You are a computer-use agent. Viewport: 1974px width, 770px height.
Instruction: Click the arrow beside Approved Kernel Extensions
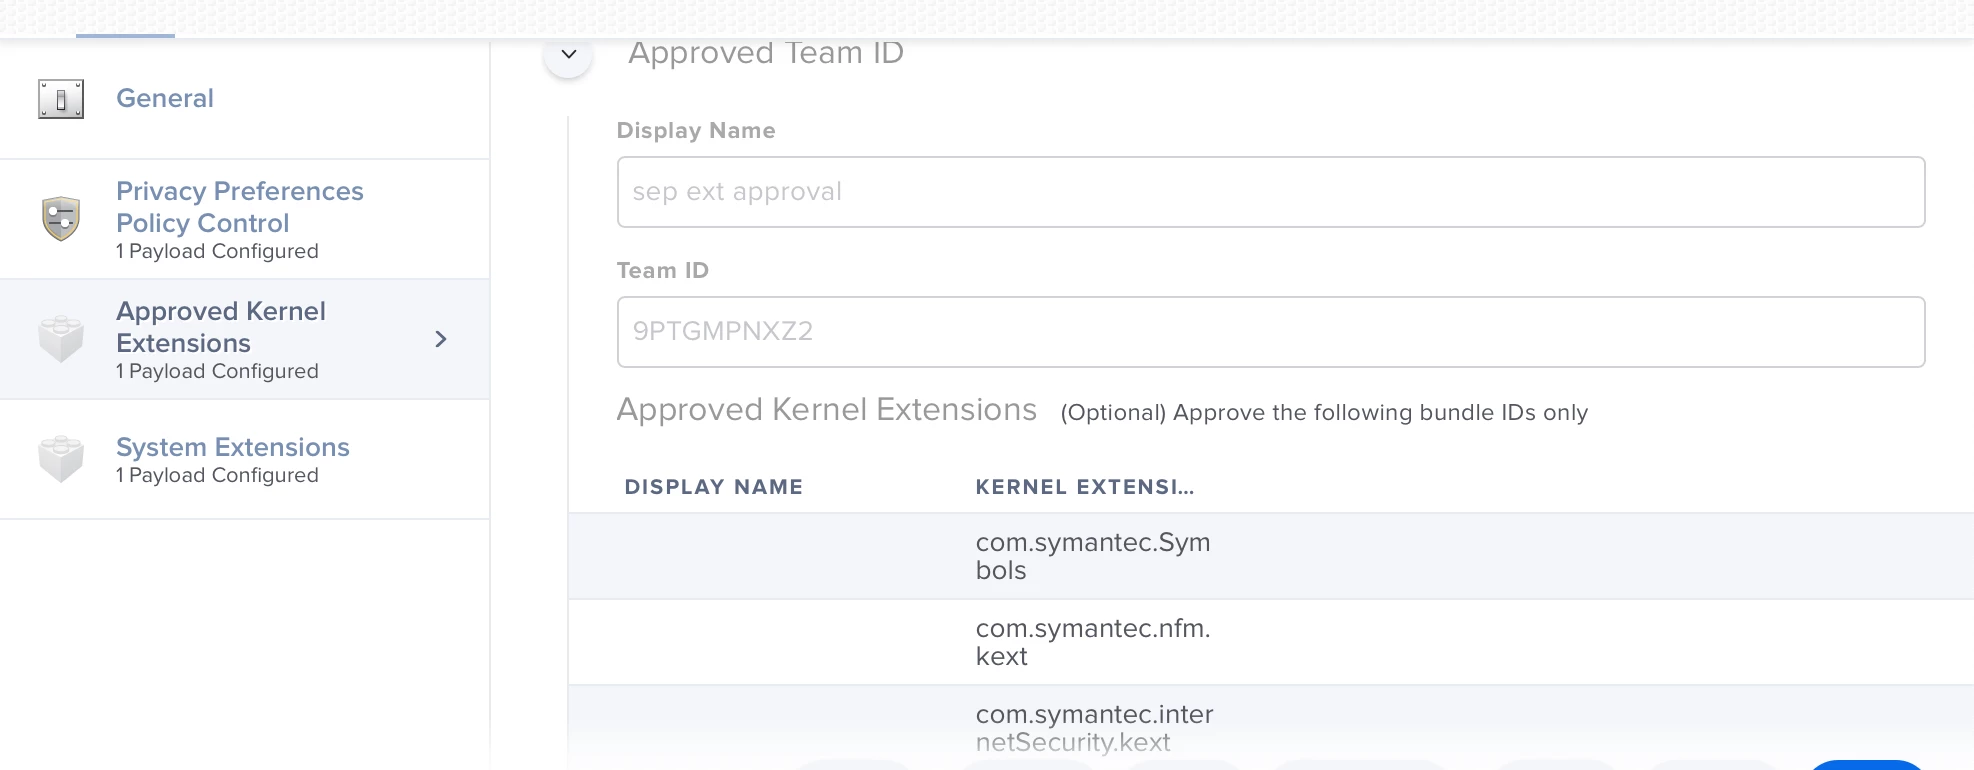click(x=441, y=339)
